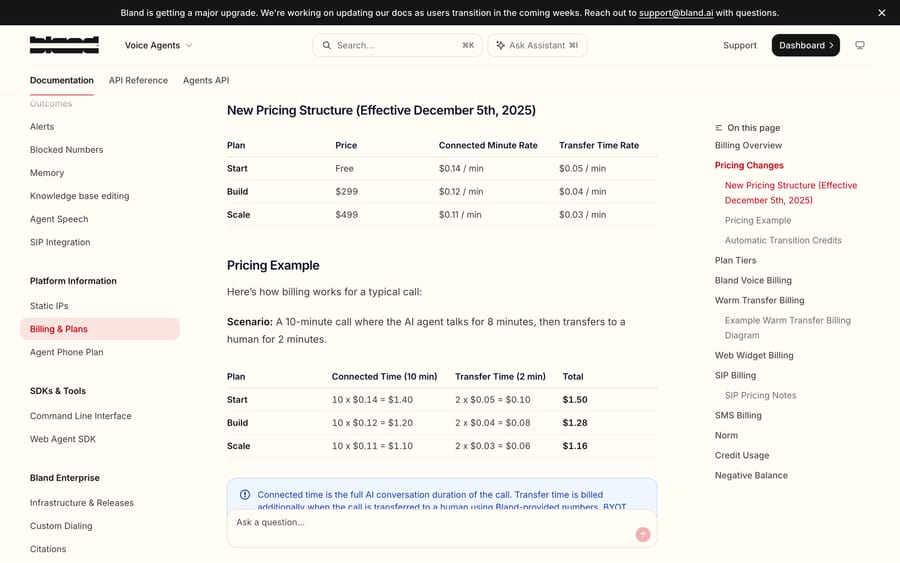Open Custom Dialing sidebar page
The width and height of the screenshot is (900, 563).
click(x=61, y=526)
